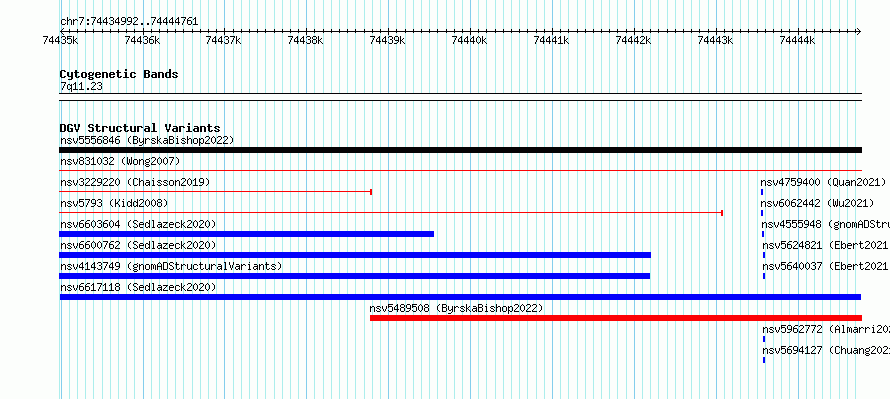890x399 pixels.
Task: Select the 7q11.23 band label
Action: click(x=81, y=86)
